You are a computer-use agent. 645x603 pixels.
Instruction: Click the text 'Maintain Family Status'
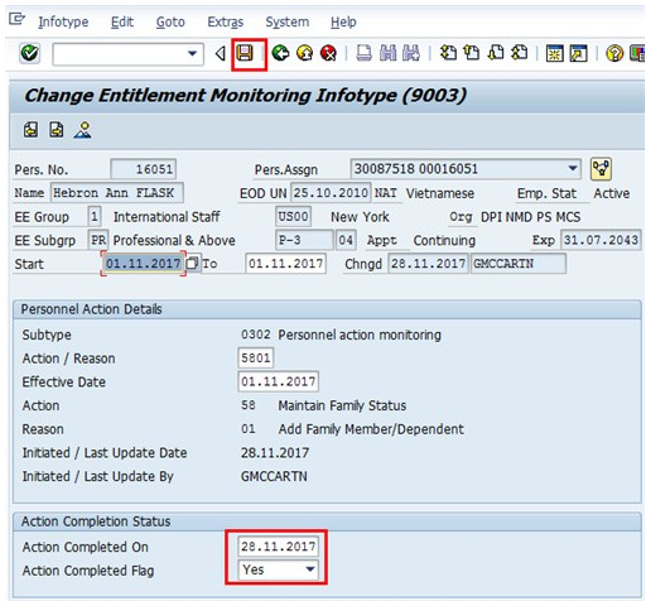tap(342, 406)
